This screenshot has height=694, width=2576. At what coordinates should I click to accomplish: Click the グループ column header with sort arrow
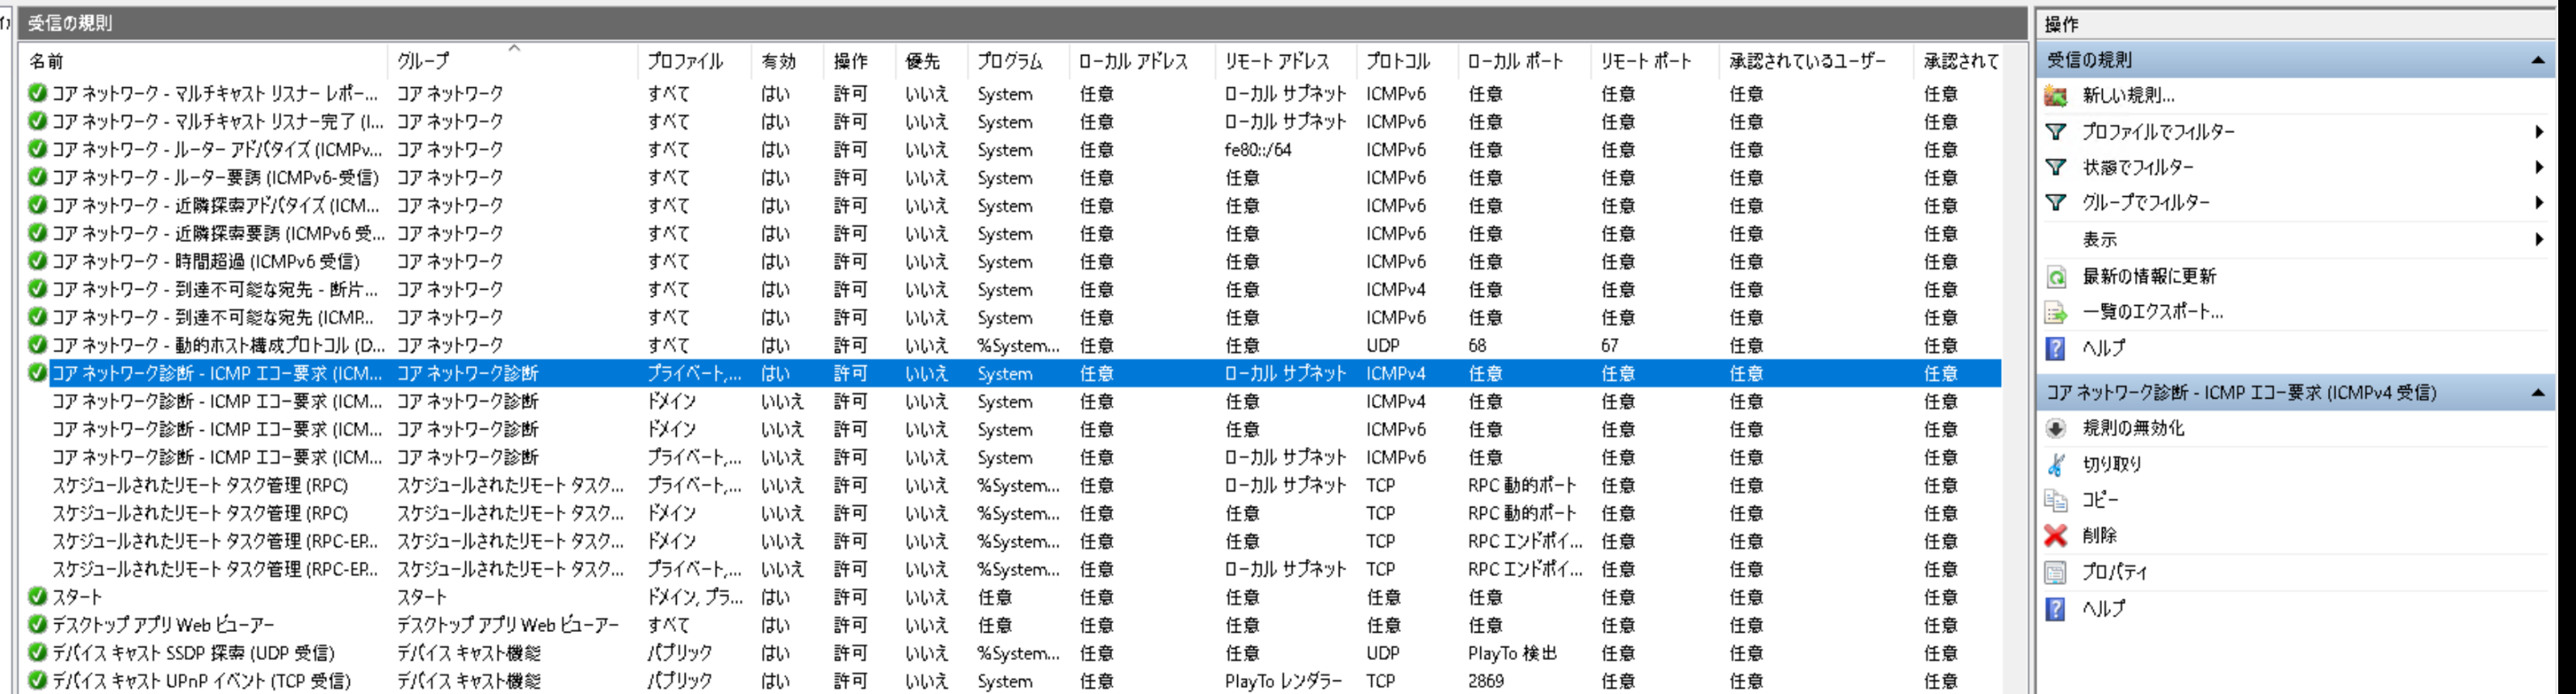click(512, 61)
